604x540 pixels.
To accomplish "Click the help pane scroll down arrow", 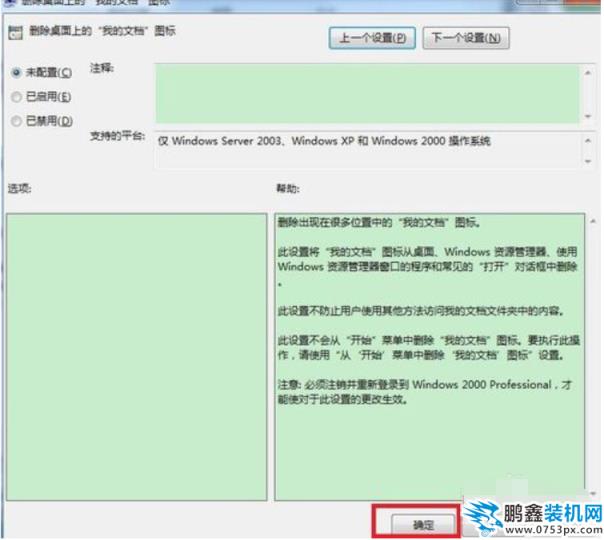I will click(593, 493).
